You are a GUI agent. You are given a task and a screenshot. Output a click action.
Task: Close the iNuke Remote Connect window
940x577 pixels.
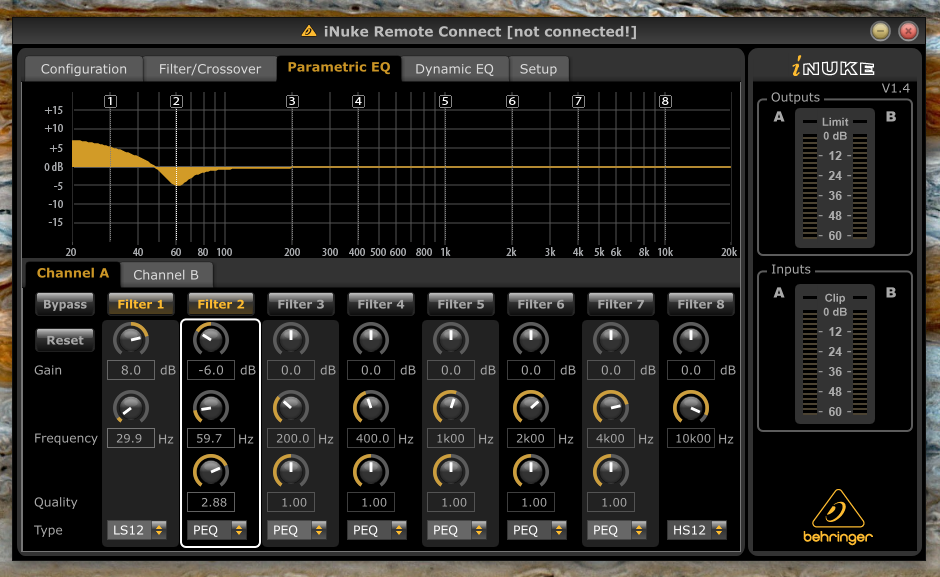coord(908,31)
